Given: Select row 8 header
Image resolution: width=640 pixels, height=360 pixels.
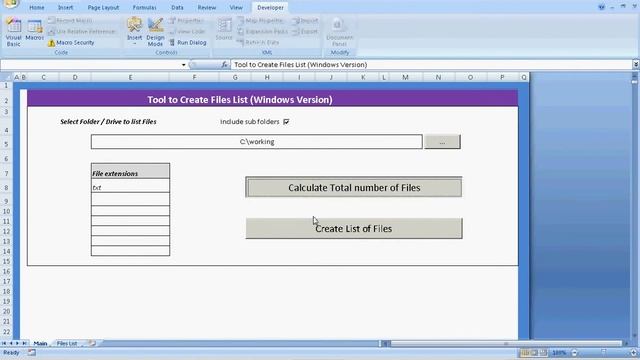Looking at the screenshot, I should [x=6, y=188].
